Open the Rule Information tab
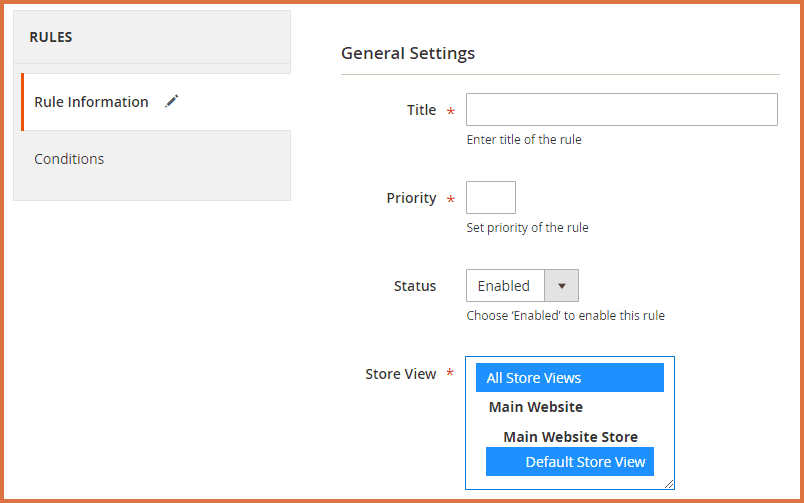Image resolution: width=804 pixels, height=503 pixels. pyautogui.click(x=91, y=102)
